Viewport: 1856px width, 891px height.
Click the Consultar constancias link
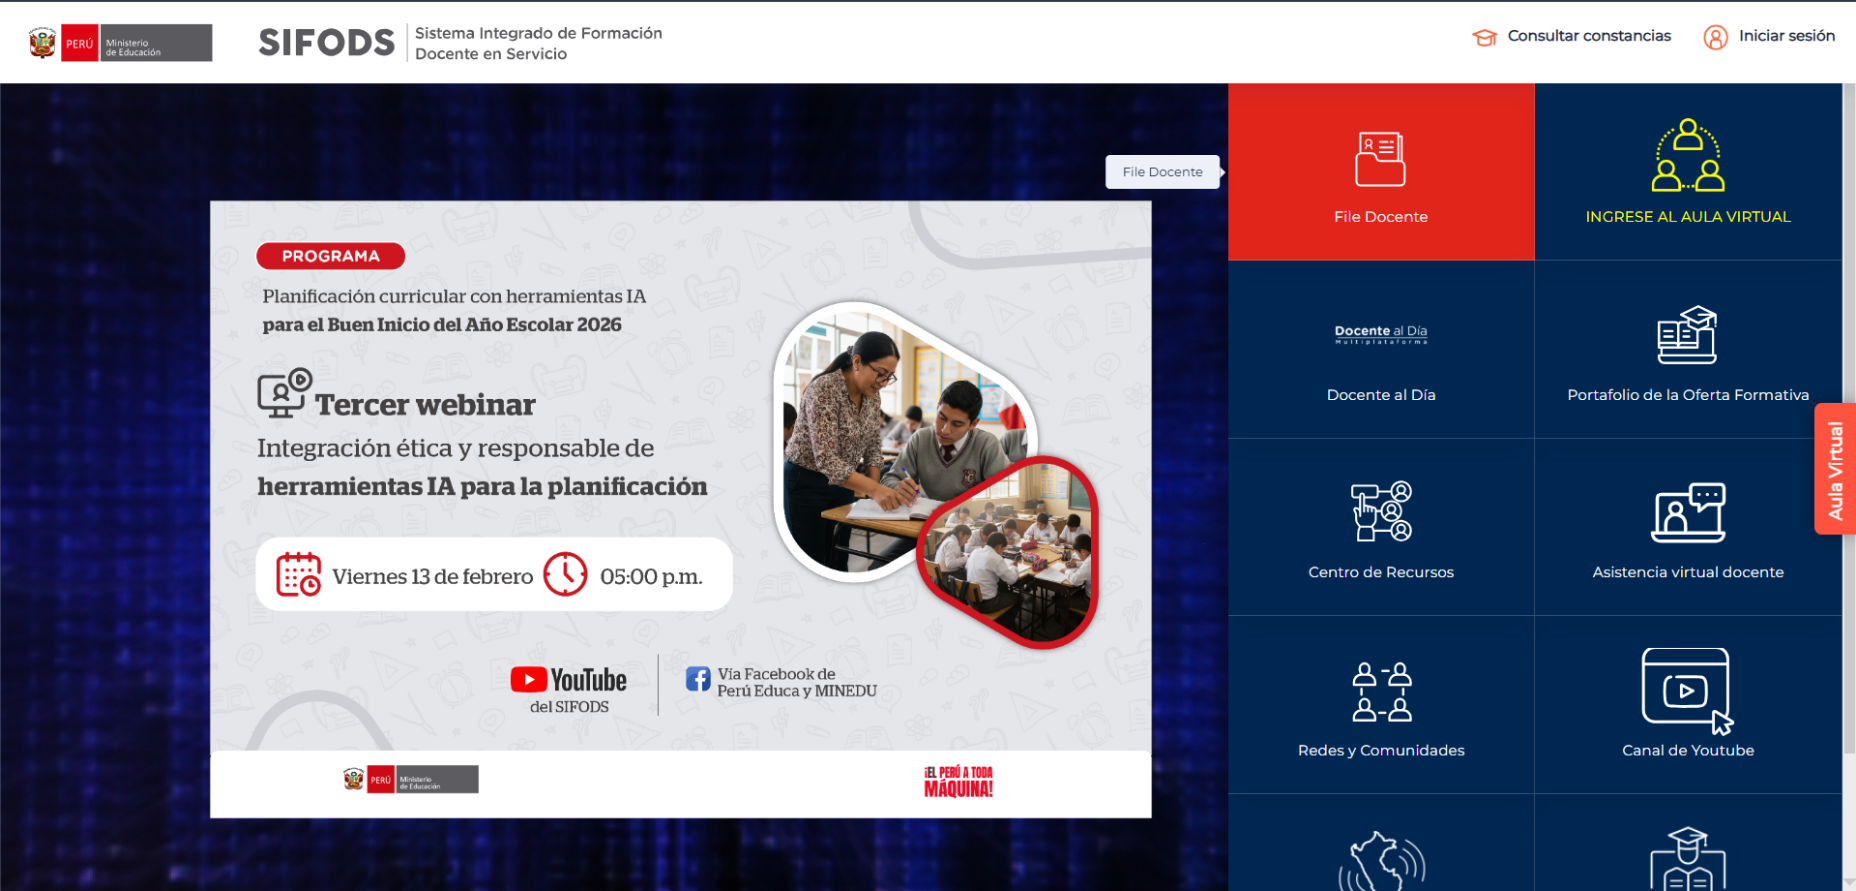point(1588,36)
